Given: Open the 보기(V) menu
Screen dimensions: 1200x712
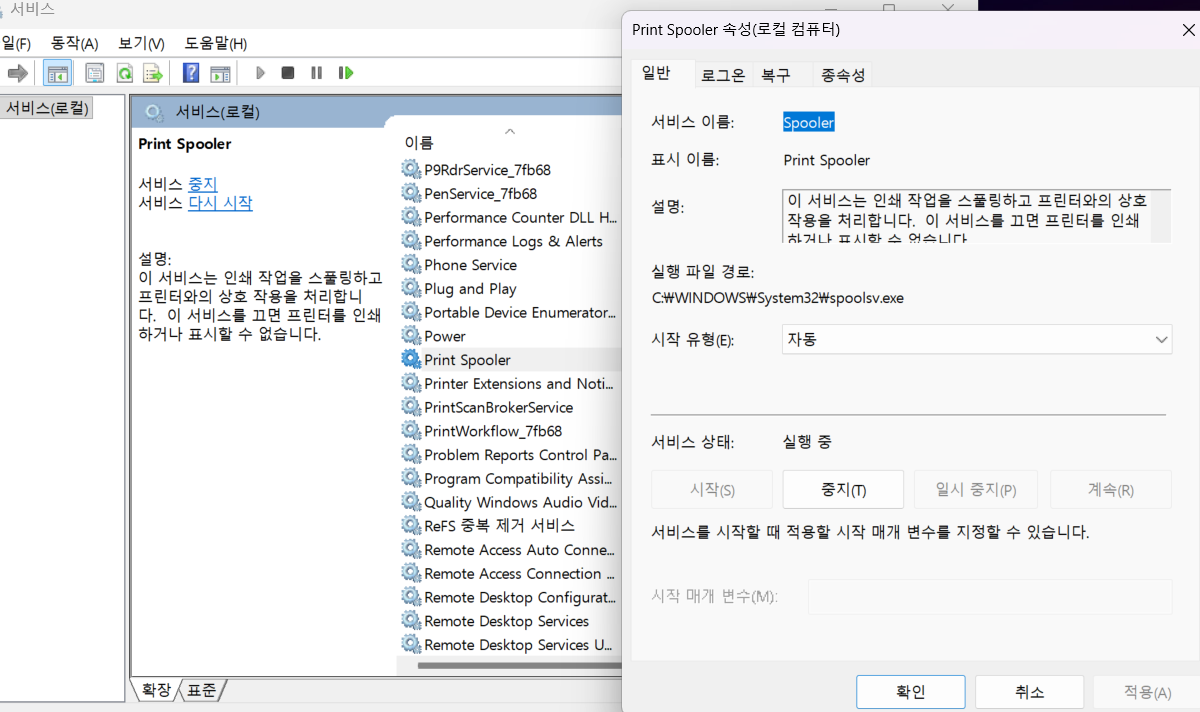Looking at the screenshot, I should click(141, 43).
